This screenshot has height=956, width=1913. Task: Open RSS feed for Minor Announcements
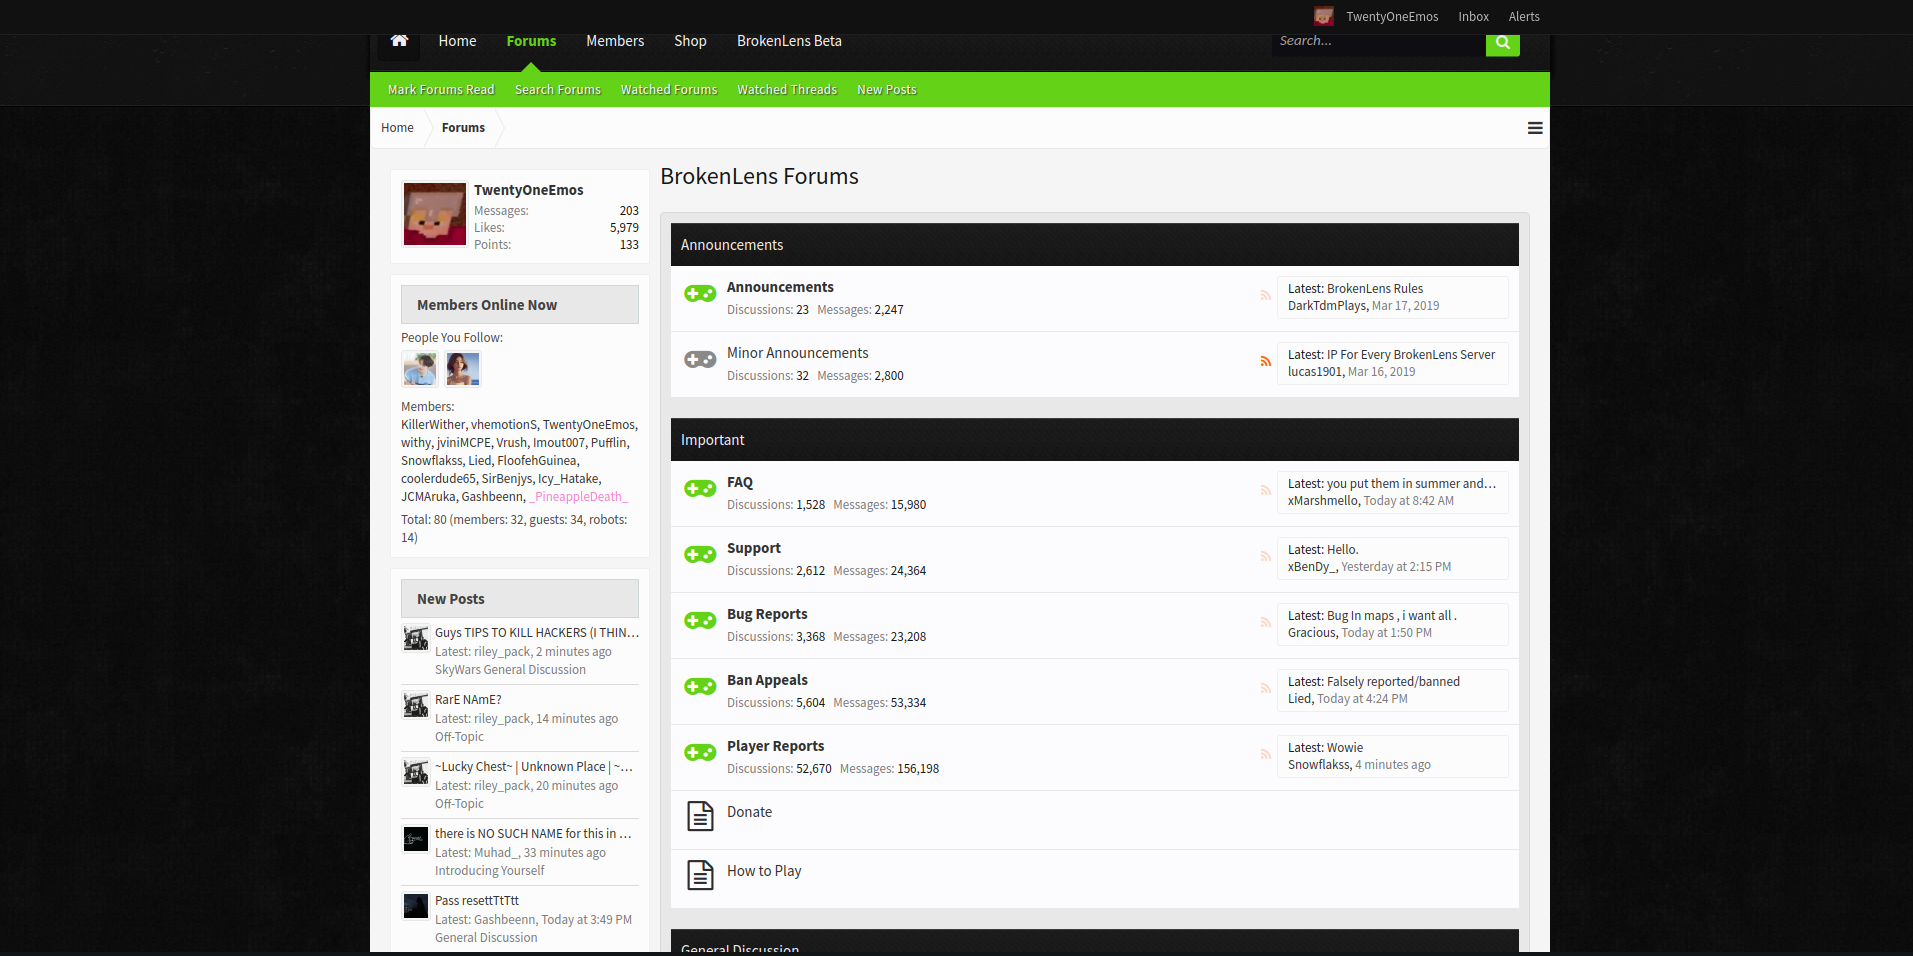[x=1265, y=361]
